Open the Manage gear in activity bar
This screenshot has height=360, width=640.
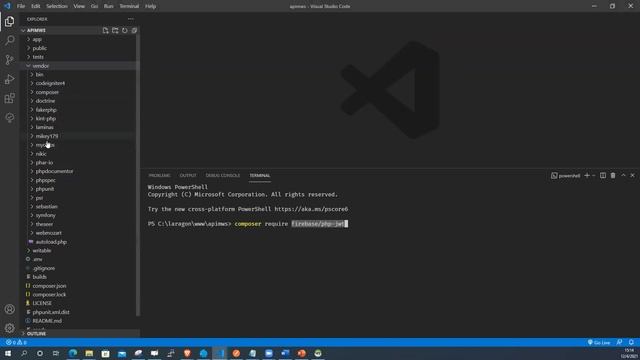coord(9,328)
